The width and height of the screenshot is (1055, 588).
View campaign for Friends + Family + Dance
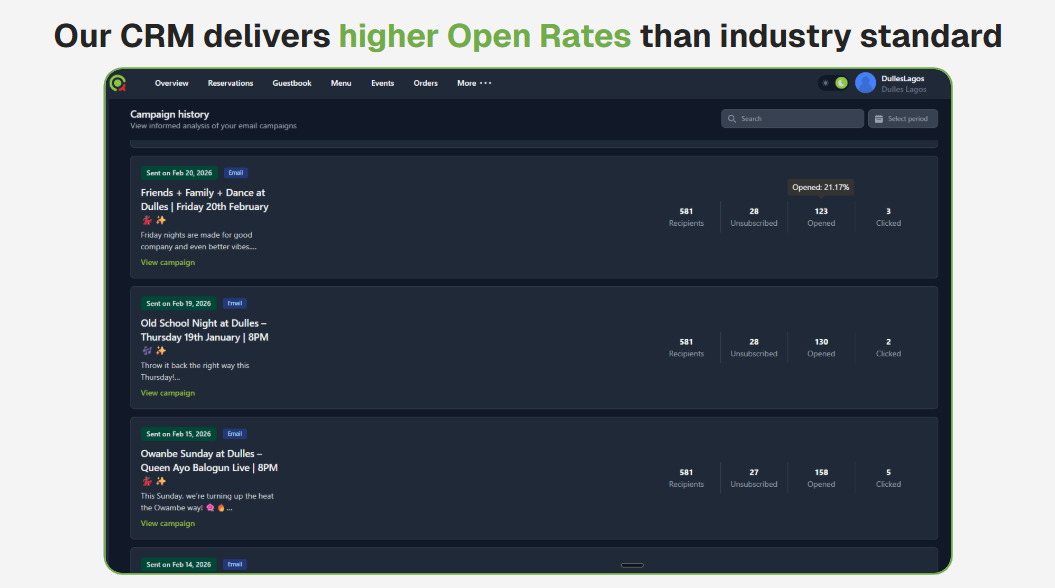pos(168,262)
